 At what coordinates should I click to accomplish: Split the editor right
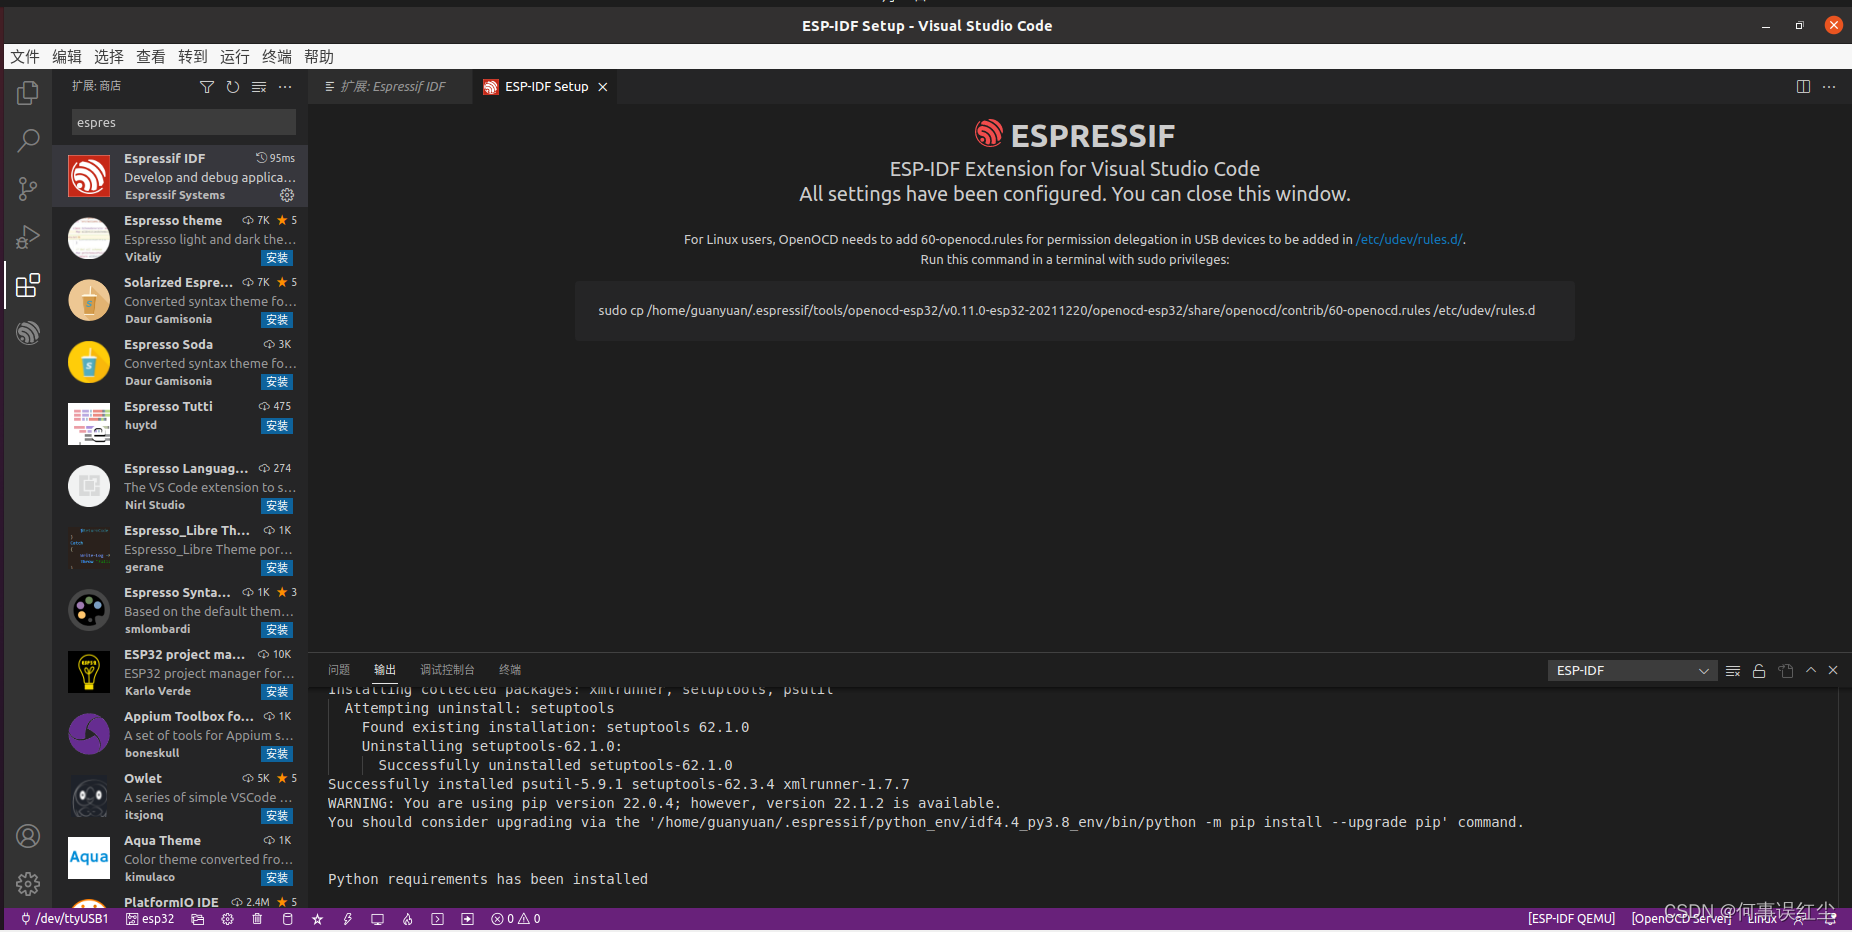click(x=1803, y=87)
